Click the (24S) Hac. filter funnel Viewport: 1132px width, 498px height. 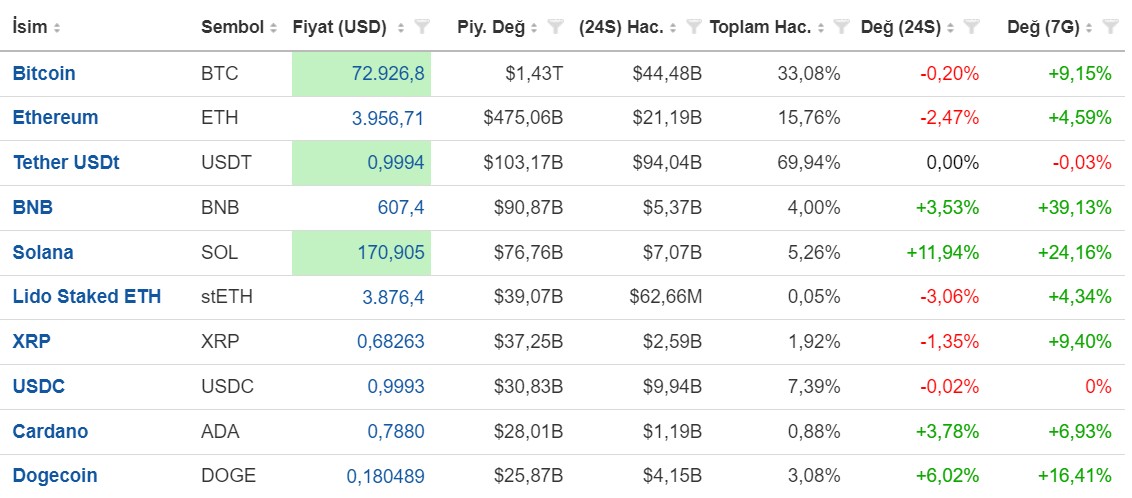(x=694, y=28)
